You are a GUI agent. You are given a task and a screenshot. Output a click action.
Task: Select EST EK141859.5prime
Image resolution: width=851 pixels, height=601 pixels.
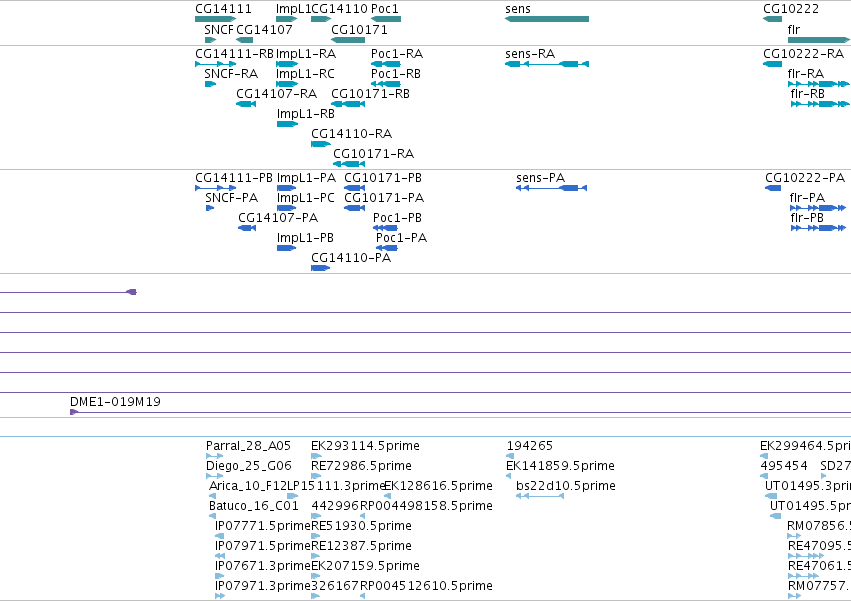click(x=509, y=476)
